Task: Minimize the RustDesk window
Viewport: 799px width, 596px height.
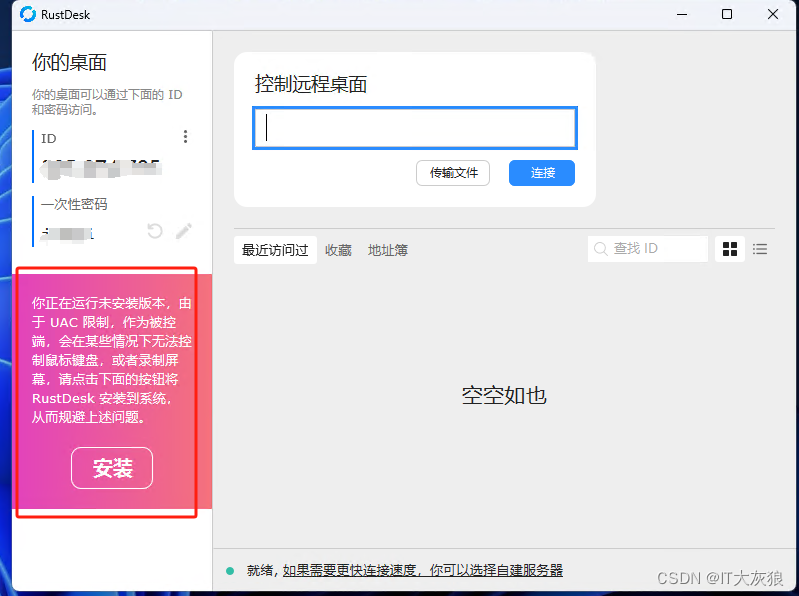Action: [682, 14]
